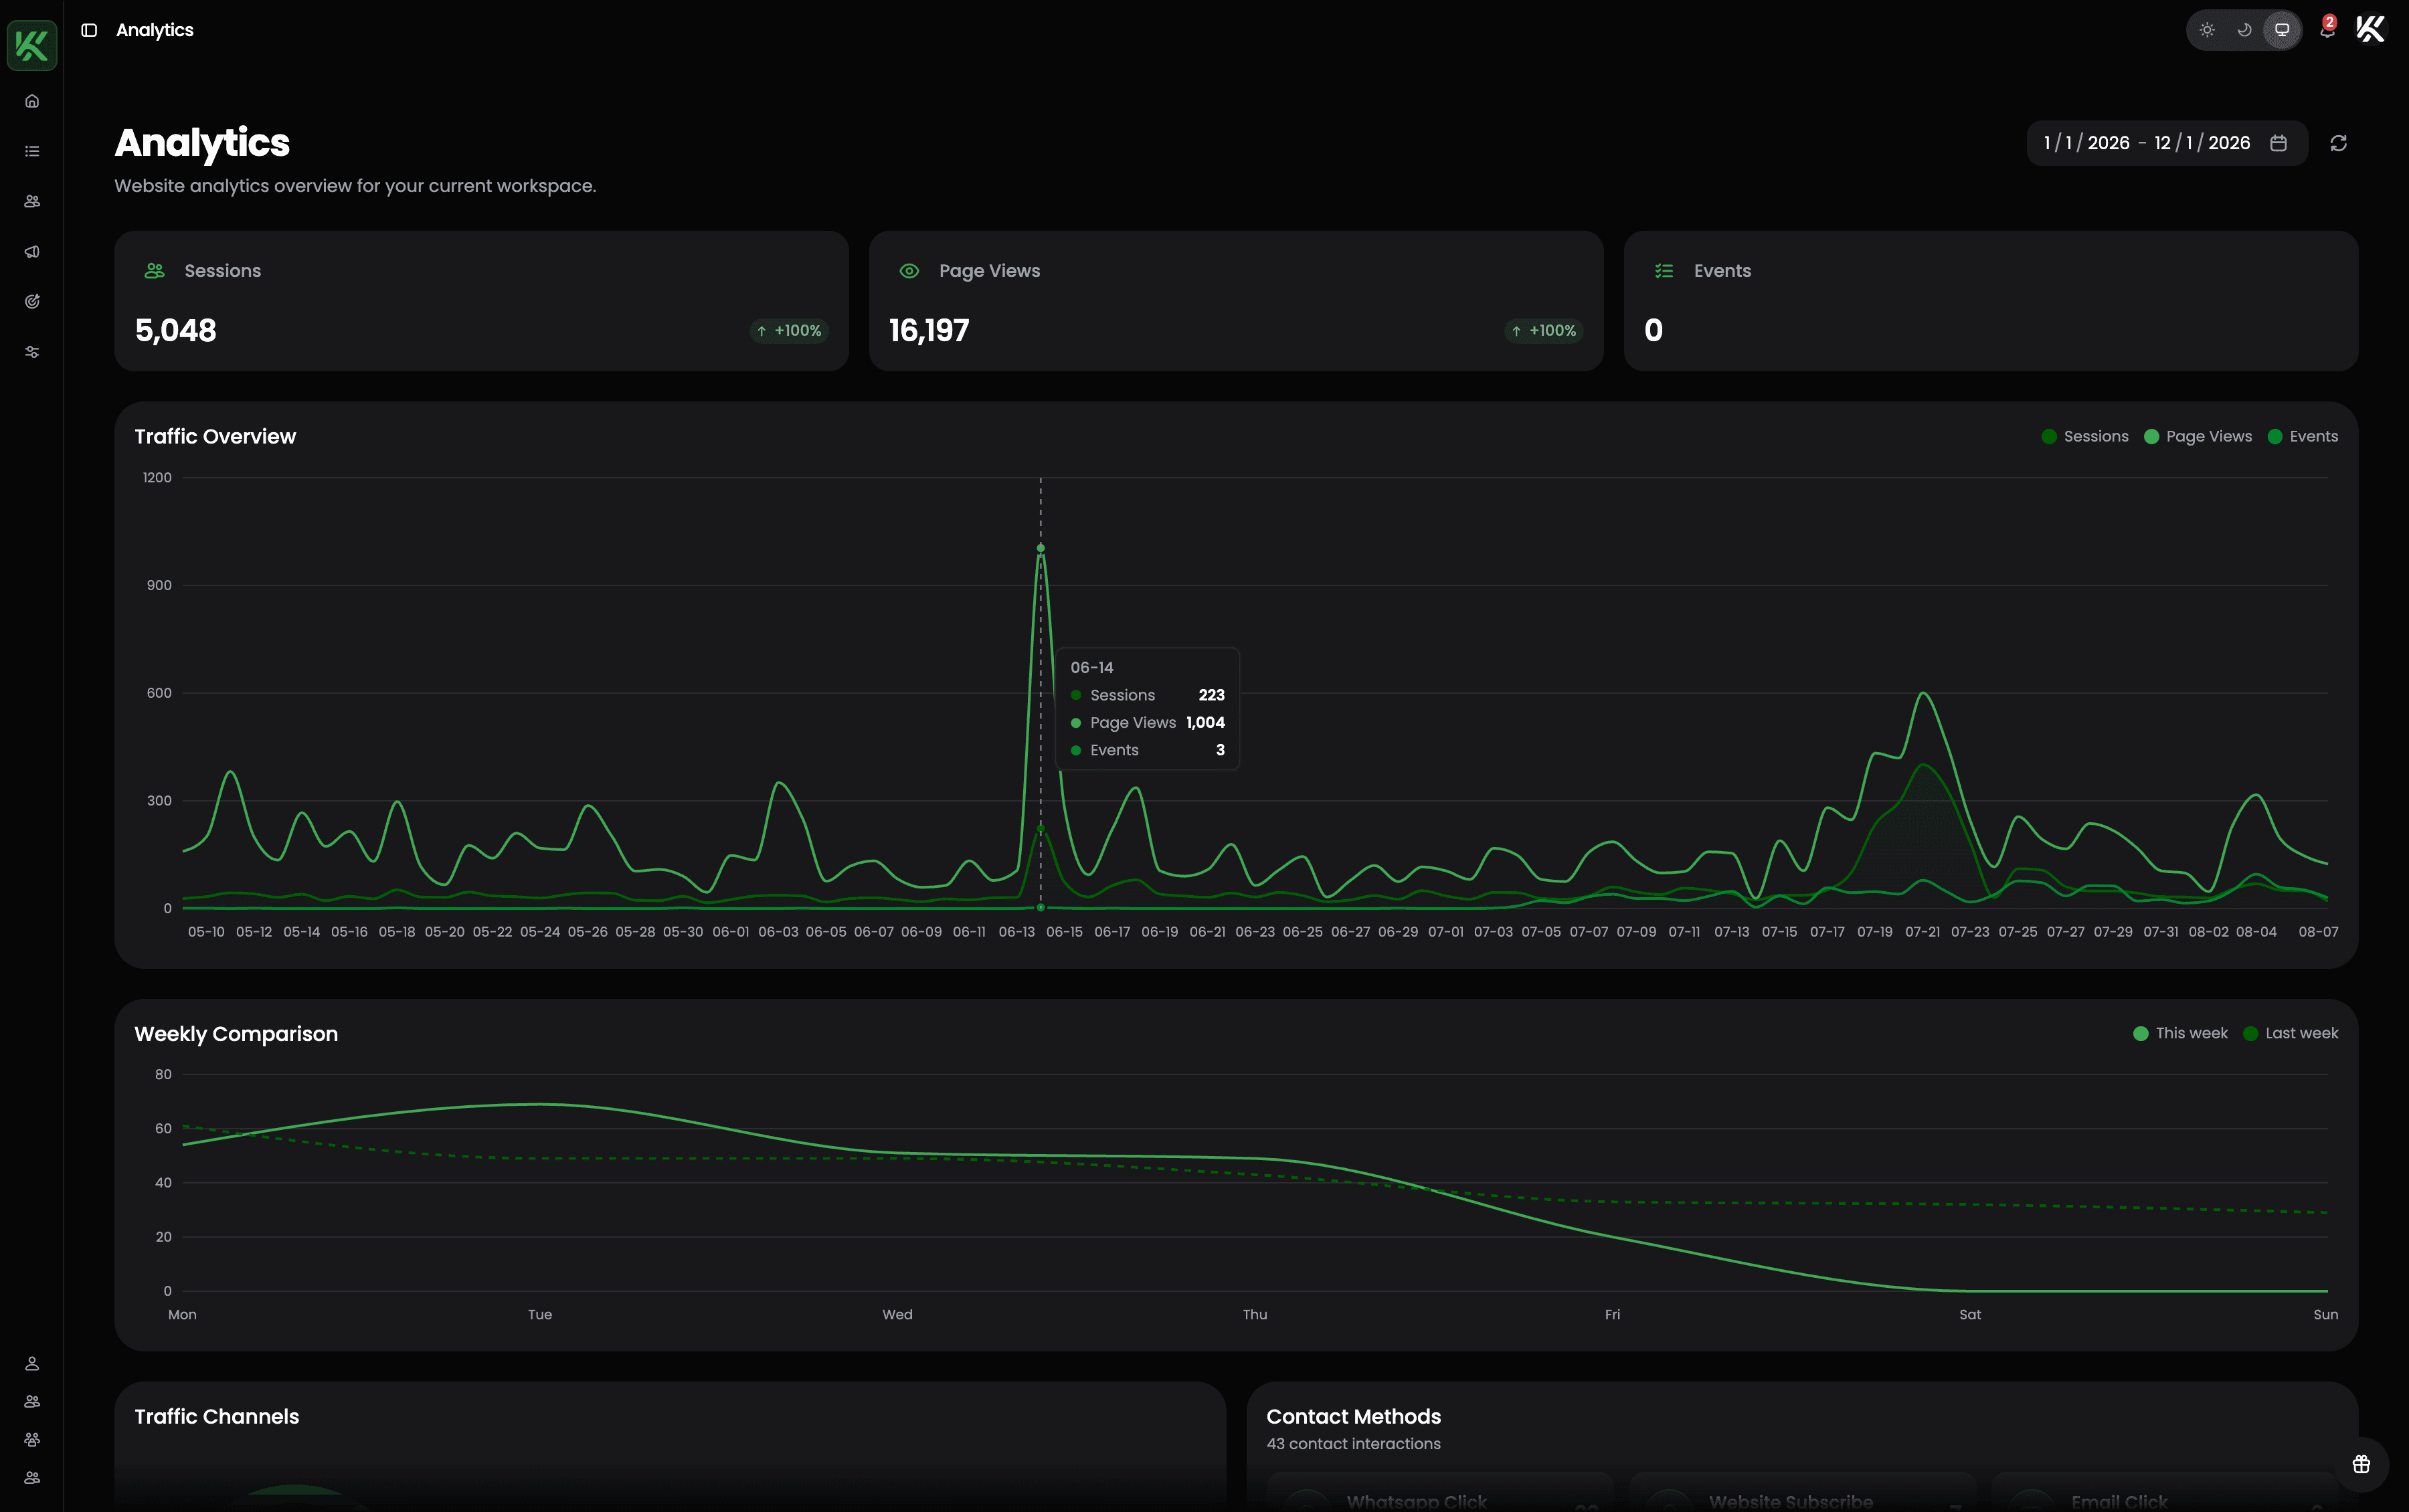Click the start date 1/1/2026 field
The image size is (2409, 1512).
pos(2086,143)
